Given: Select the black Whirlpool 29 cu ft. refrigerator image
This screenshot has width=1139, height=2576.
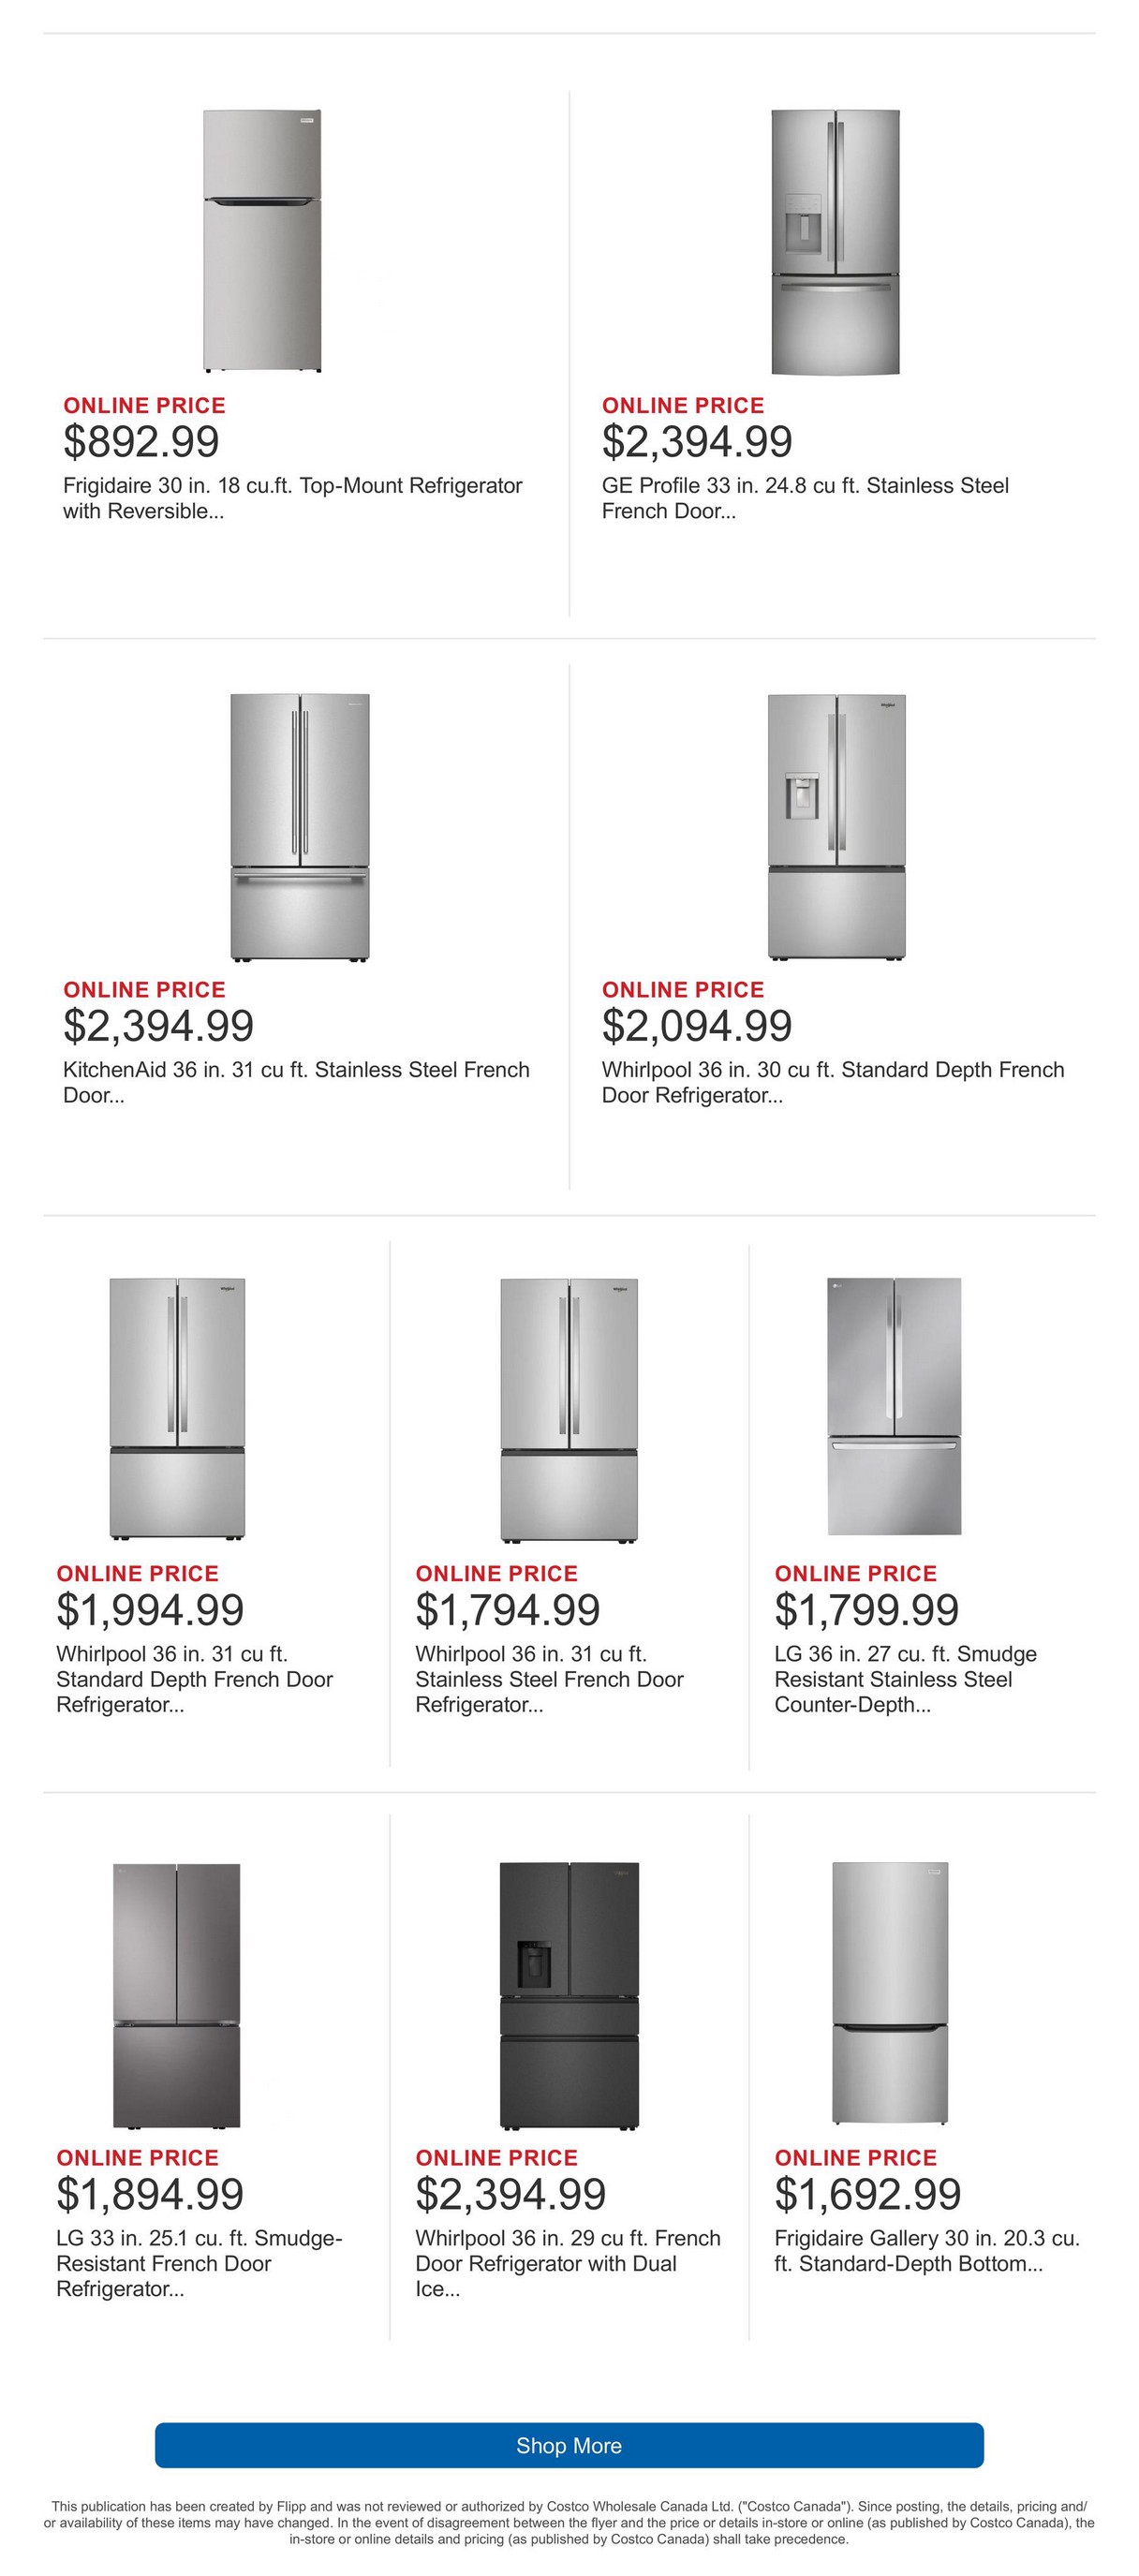Looking at the screenshot, I should 568,1995.
